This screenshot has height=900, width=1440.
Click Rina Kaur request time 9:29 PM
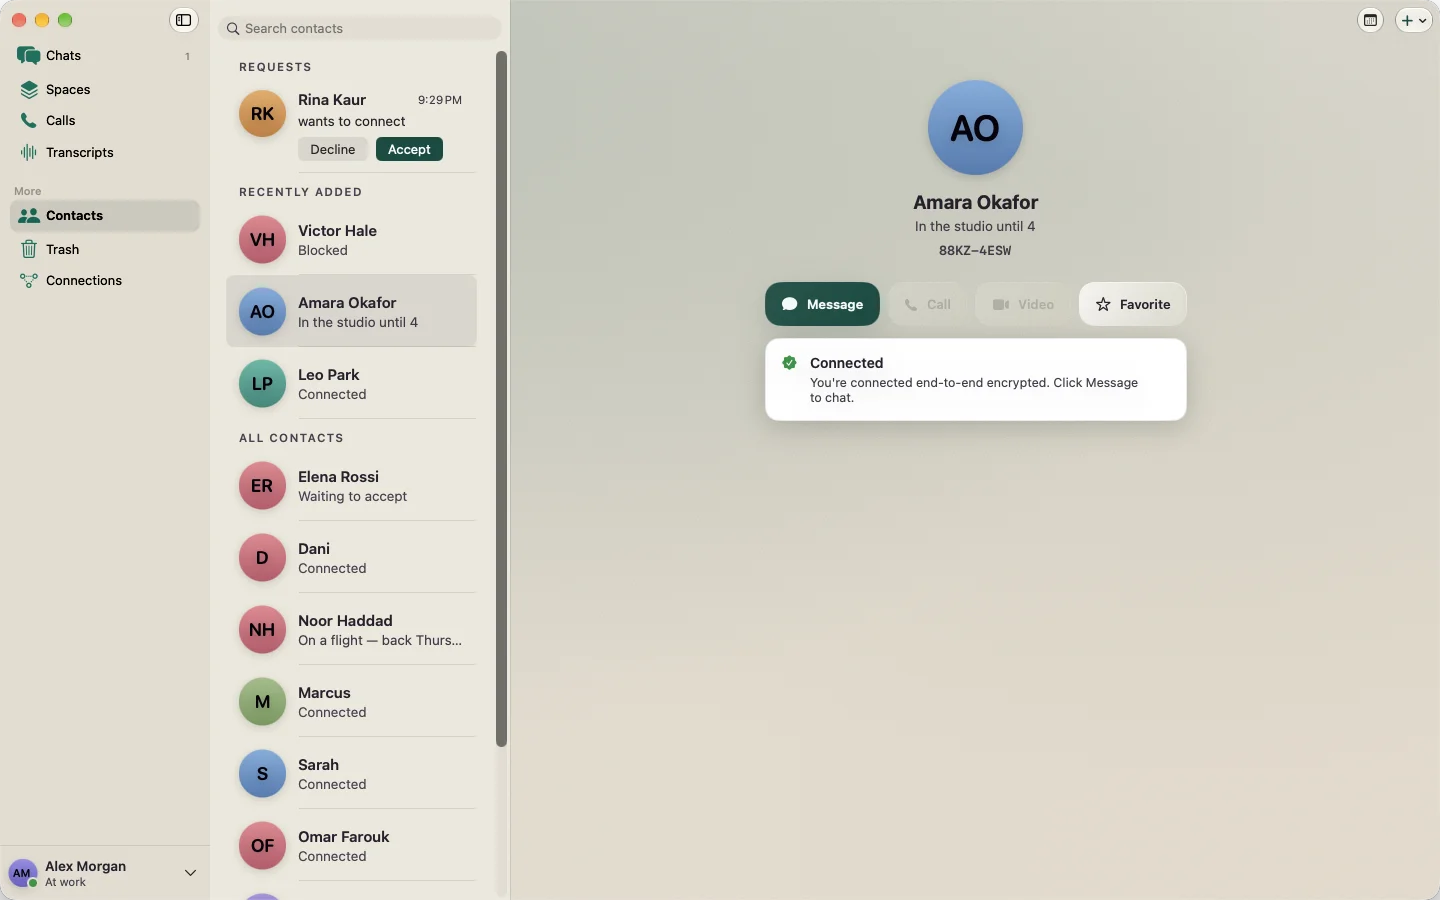pyautogui.click(x=440, y=100)
